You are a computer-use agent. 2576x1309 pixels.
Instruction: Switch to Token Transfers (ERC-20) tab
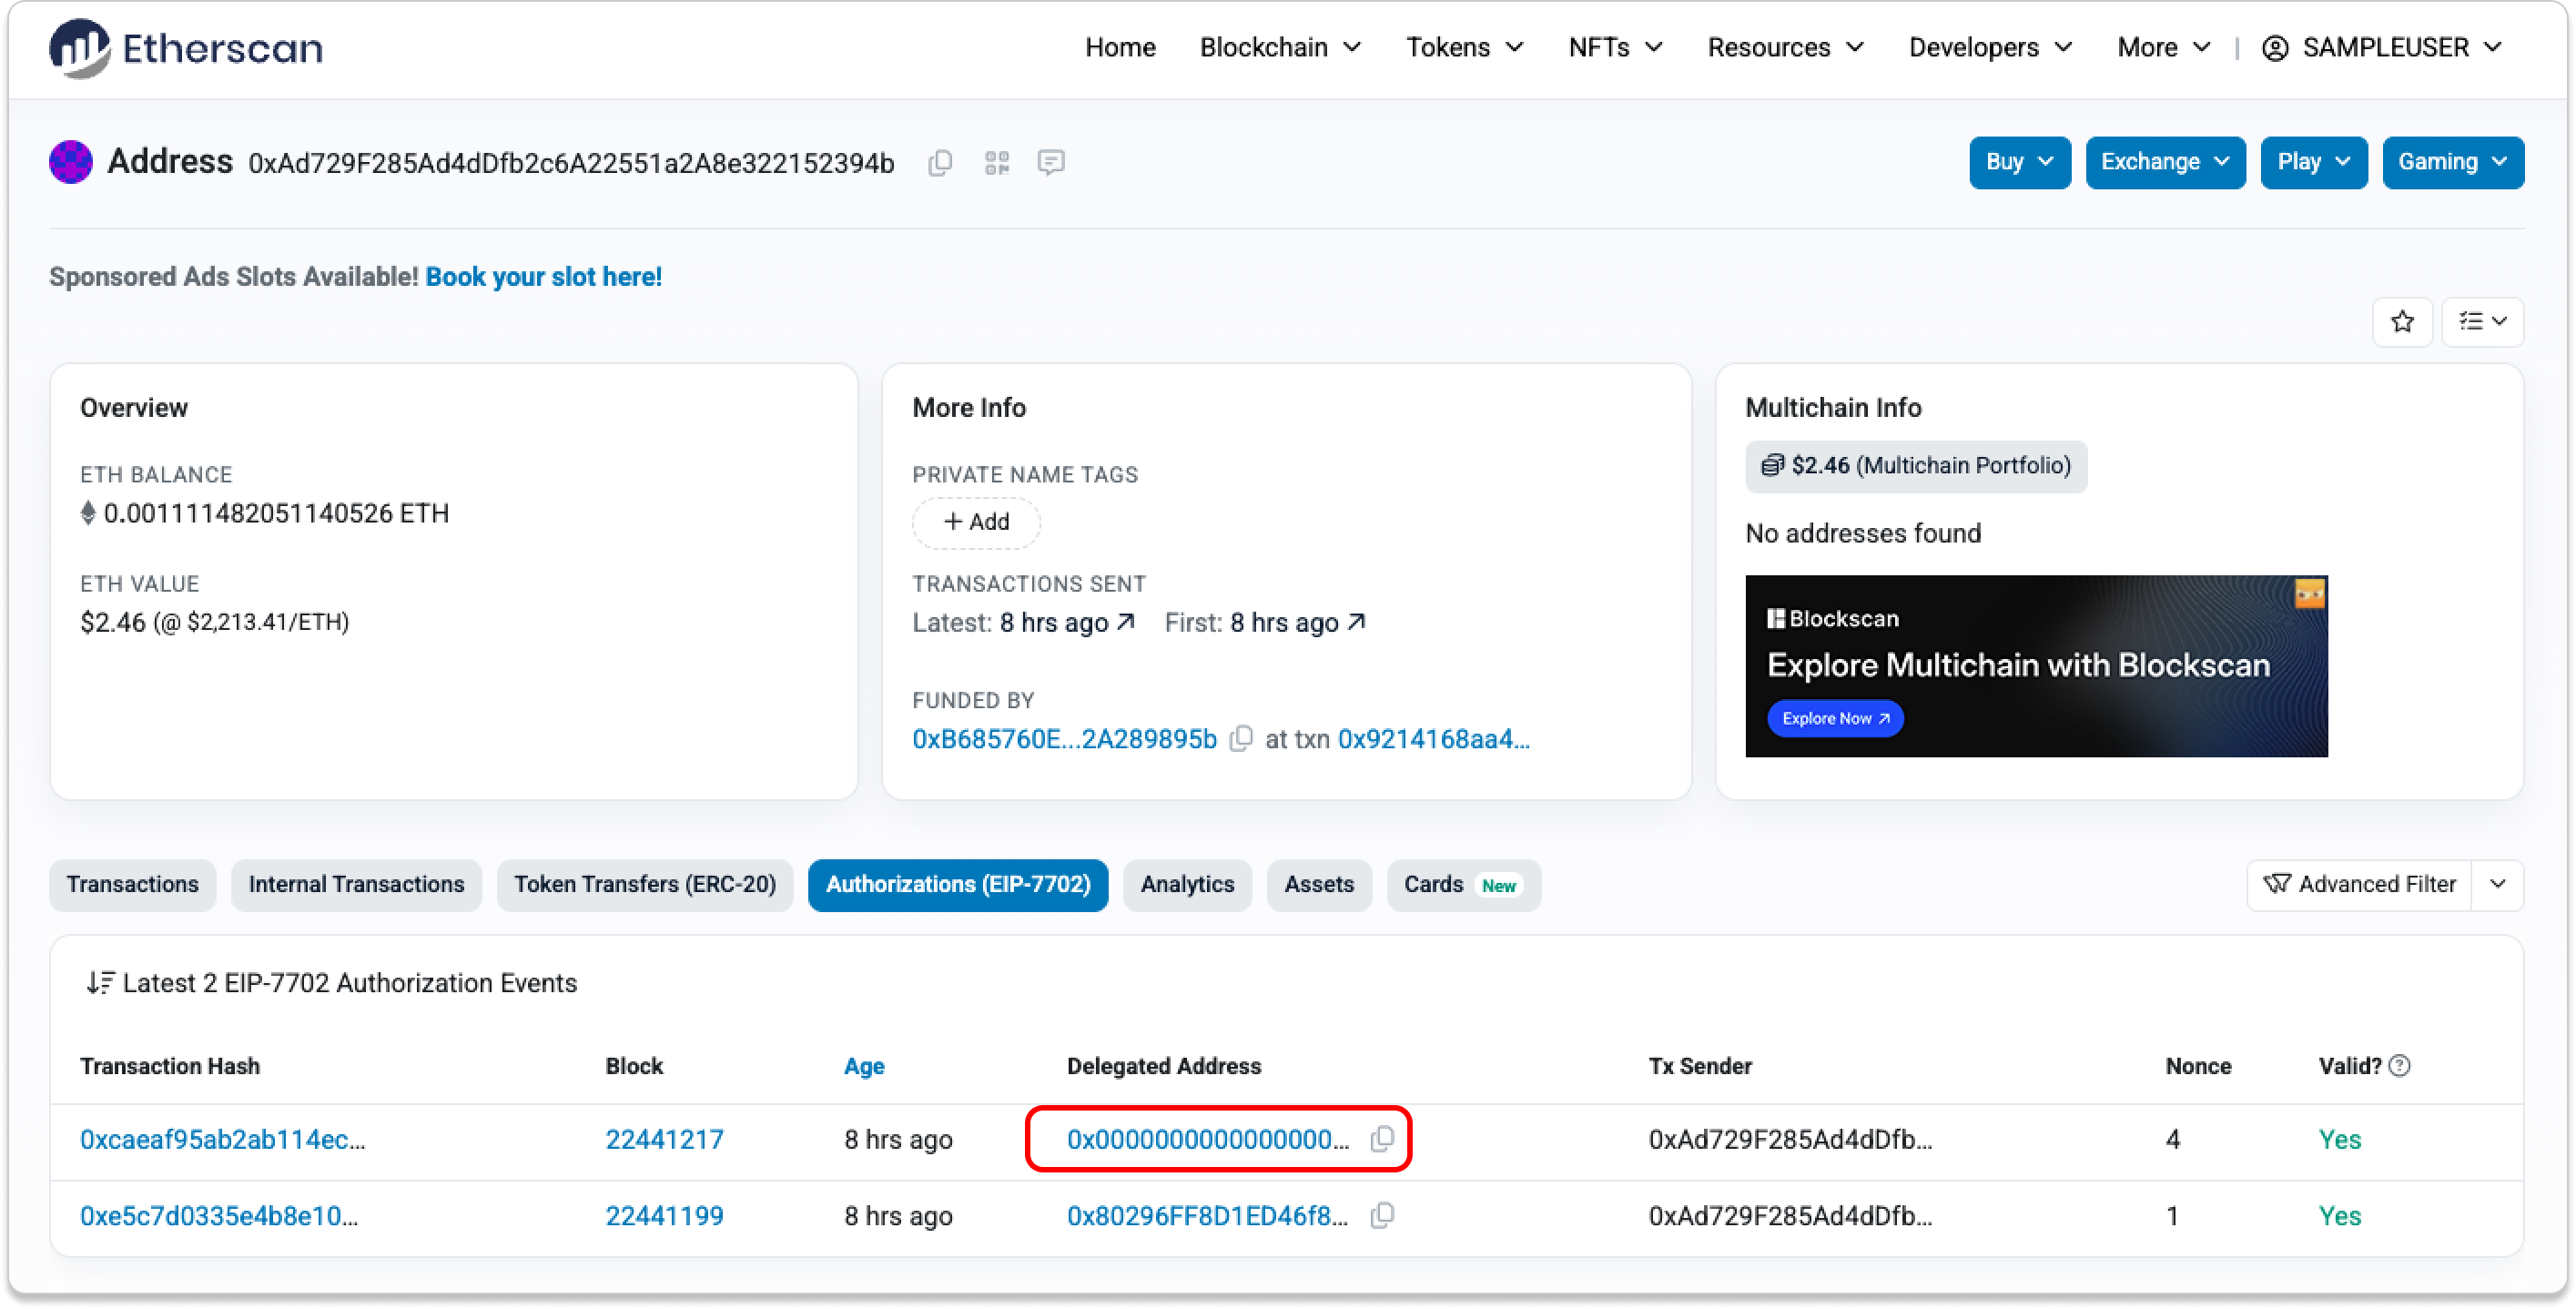(644, 884)
